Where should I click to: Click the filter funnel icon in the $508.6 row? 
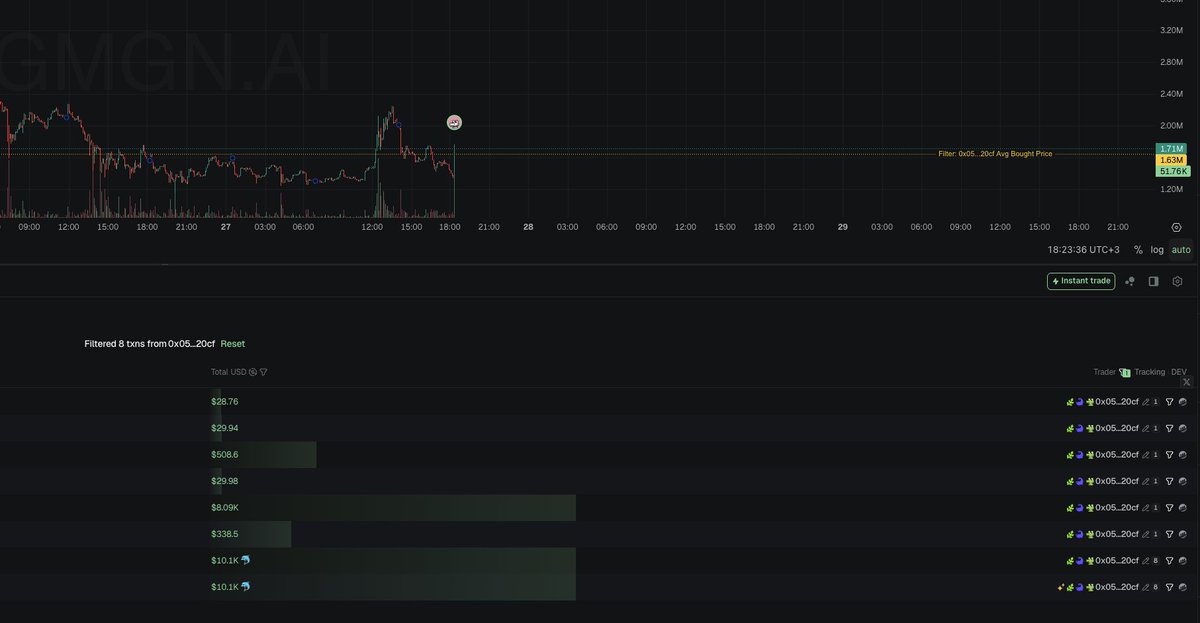coord(1169,455)
